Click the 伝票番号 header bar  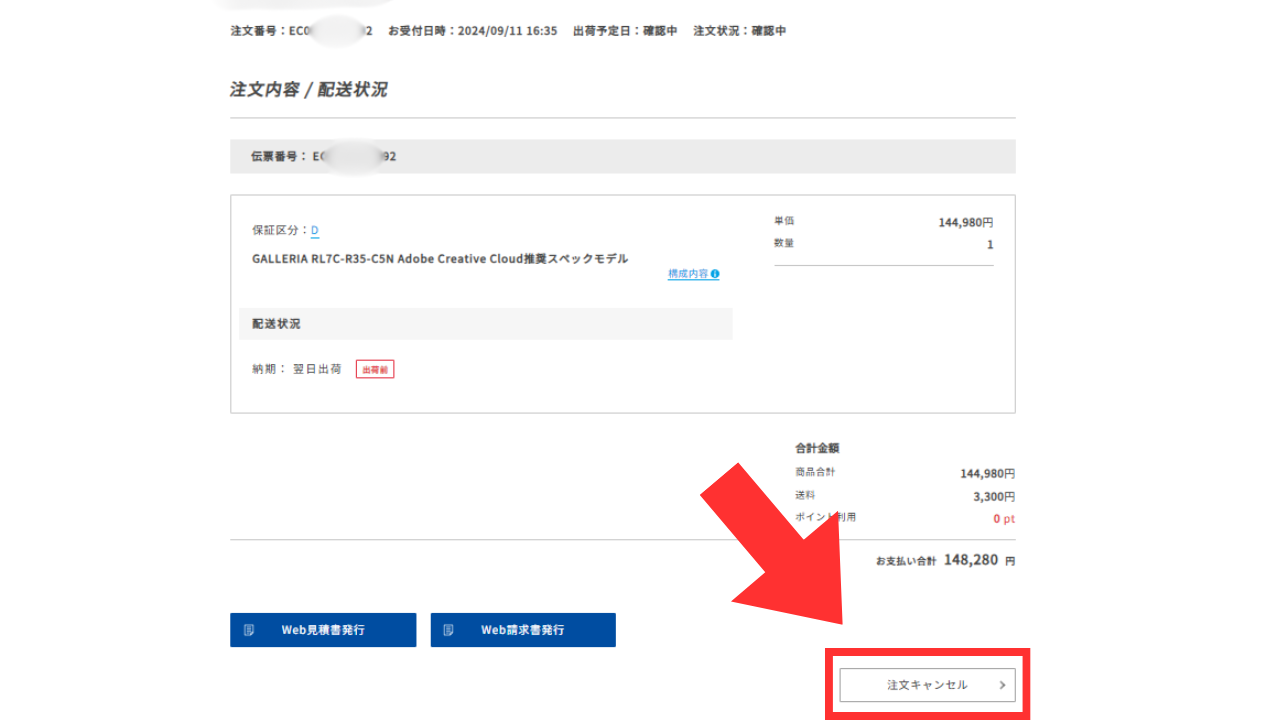tap(622, 156)
